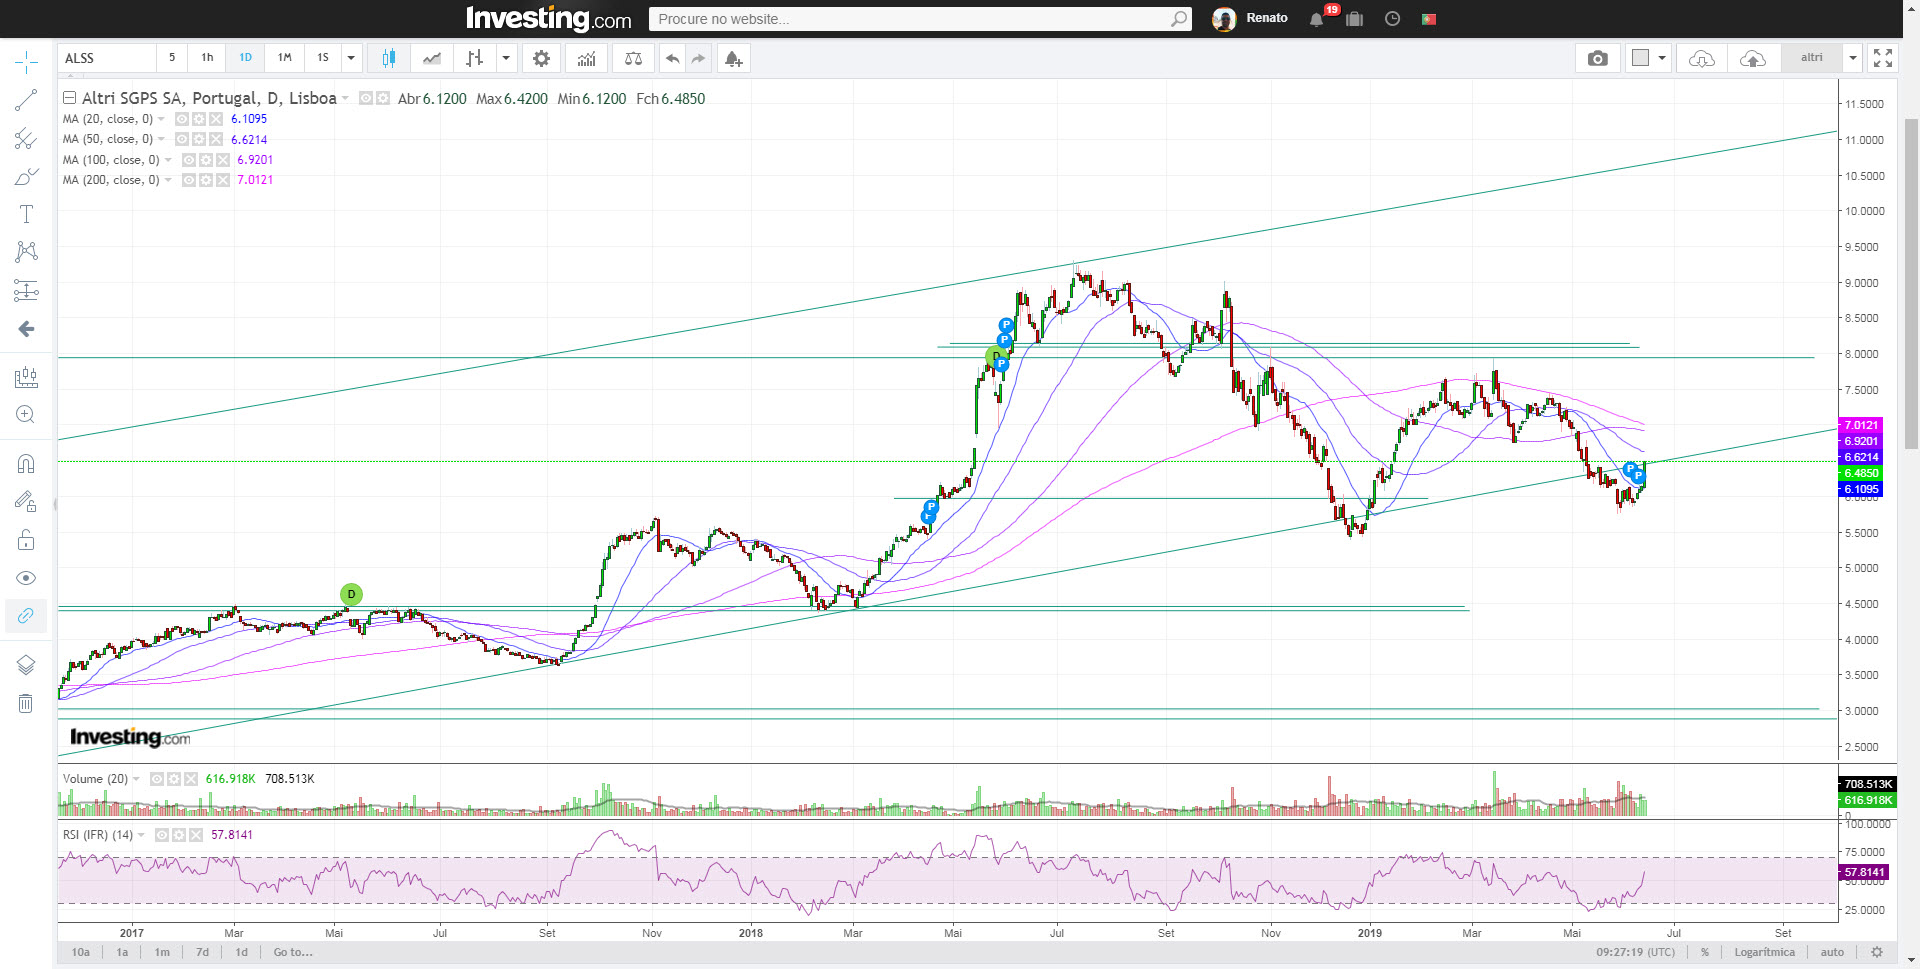This screenshot has width=1920, height=969.
Task: Click the add alert bell icon
Action: (x=733, y=58)
